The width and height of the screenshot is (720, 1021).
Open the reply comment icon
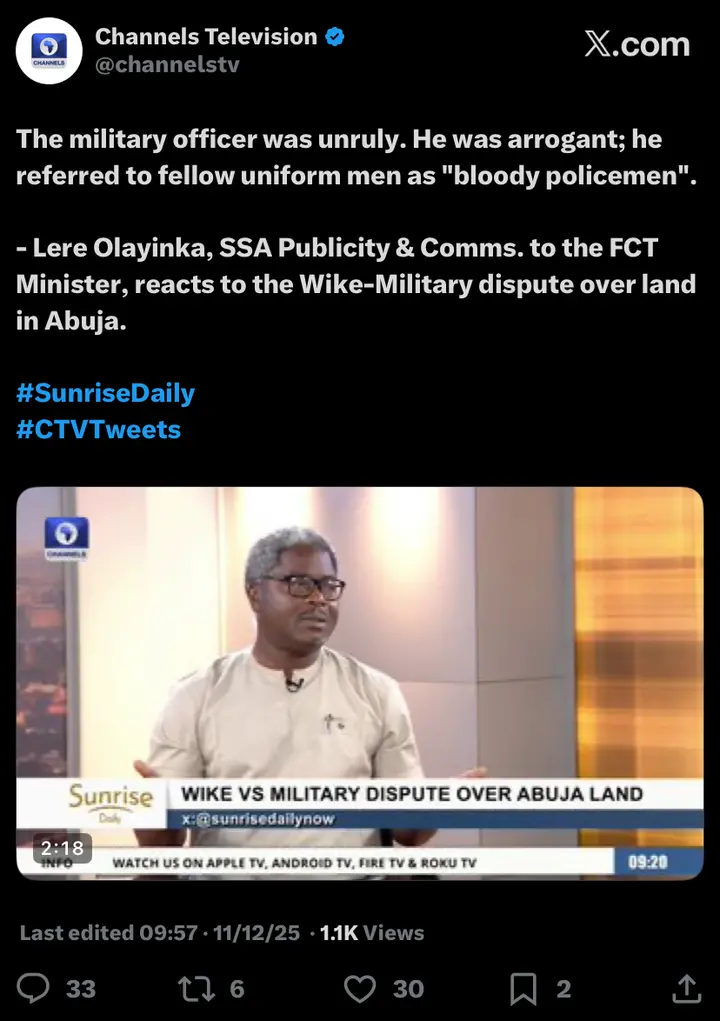(33, 988)
